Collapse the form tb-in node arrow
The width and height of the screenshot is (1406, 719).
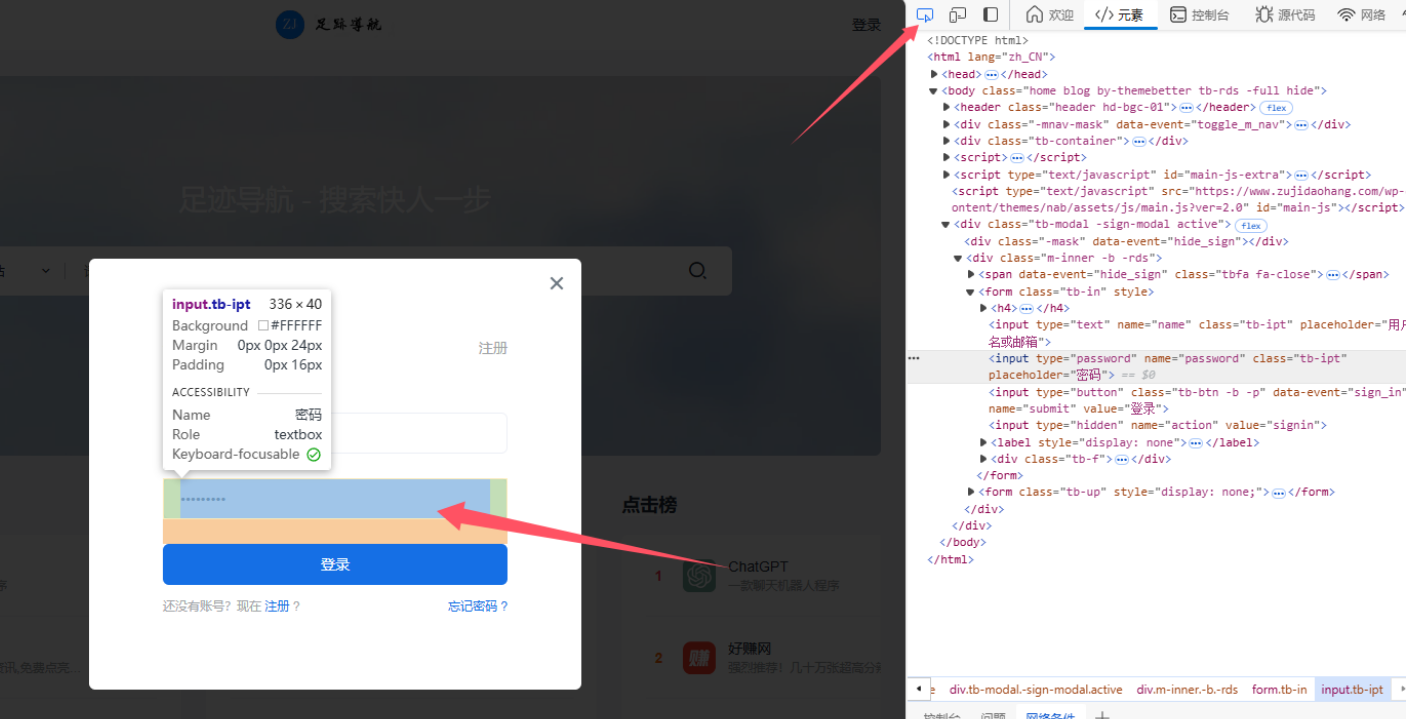[x=970, y=292]
